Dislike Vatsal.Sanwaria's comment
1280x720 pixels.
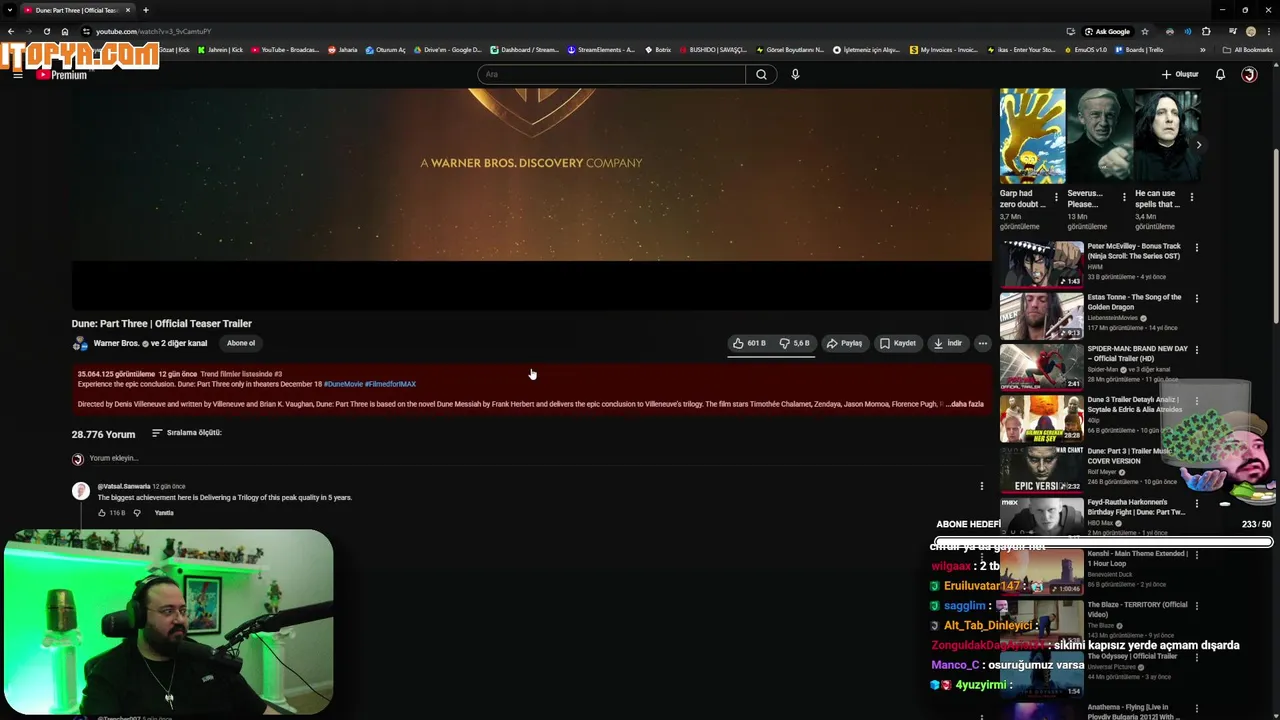[137, 513]
